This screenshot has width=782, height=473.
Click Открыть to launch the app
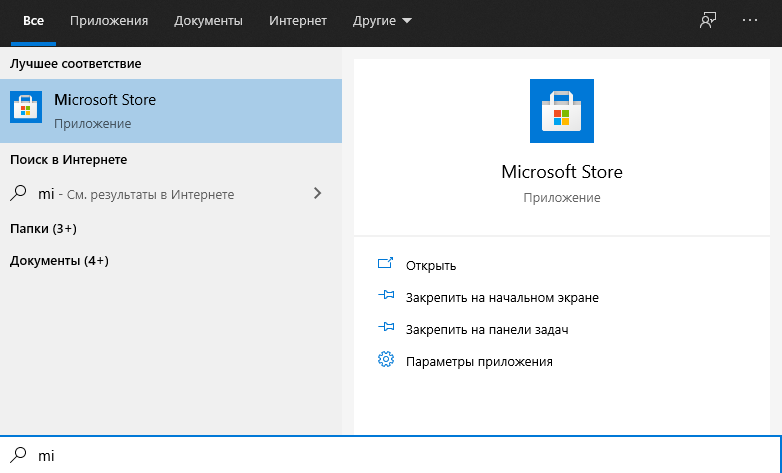(431, 265)
